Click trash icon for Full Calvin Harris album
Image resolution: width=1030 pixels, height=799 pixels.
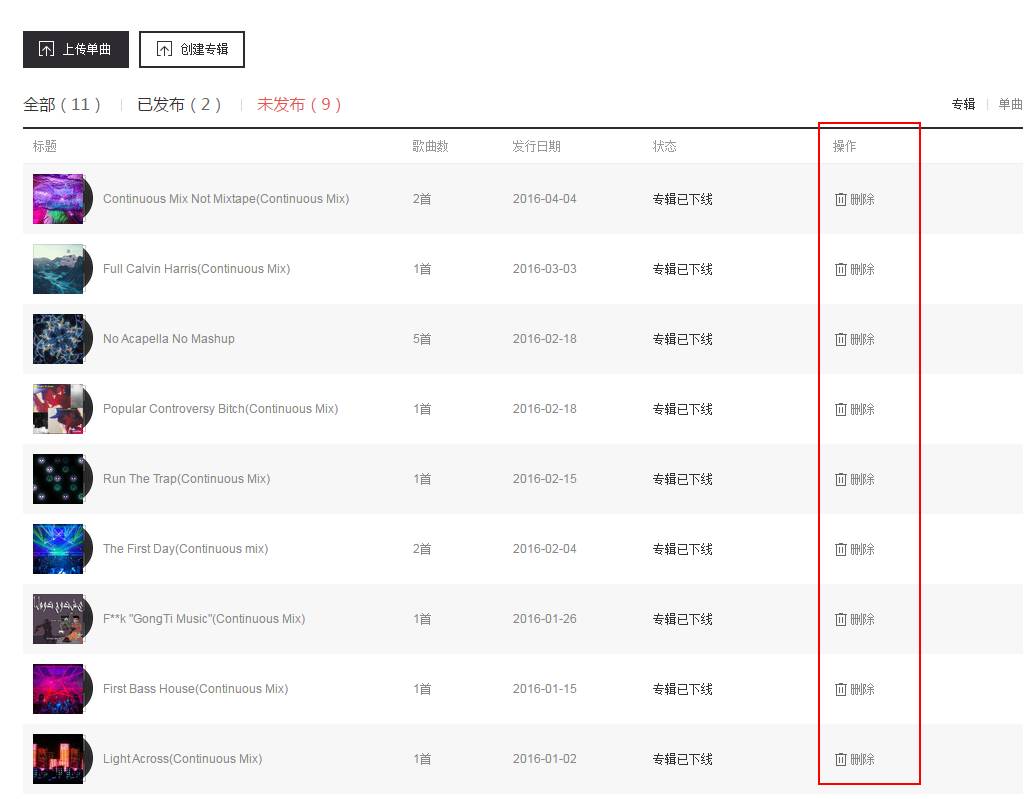click(x=841, y=269)
